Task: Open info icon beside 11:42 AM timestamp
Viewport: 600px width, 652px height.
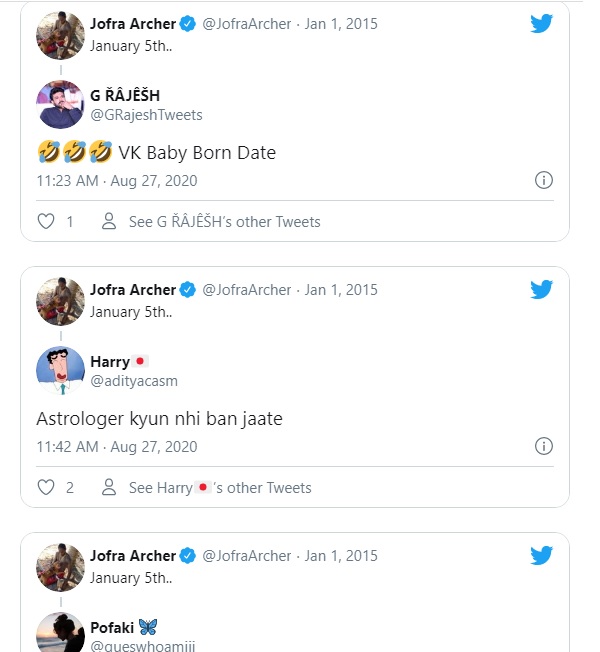Action: pos(543,446)
